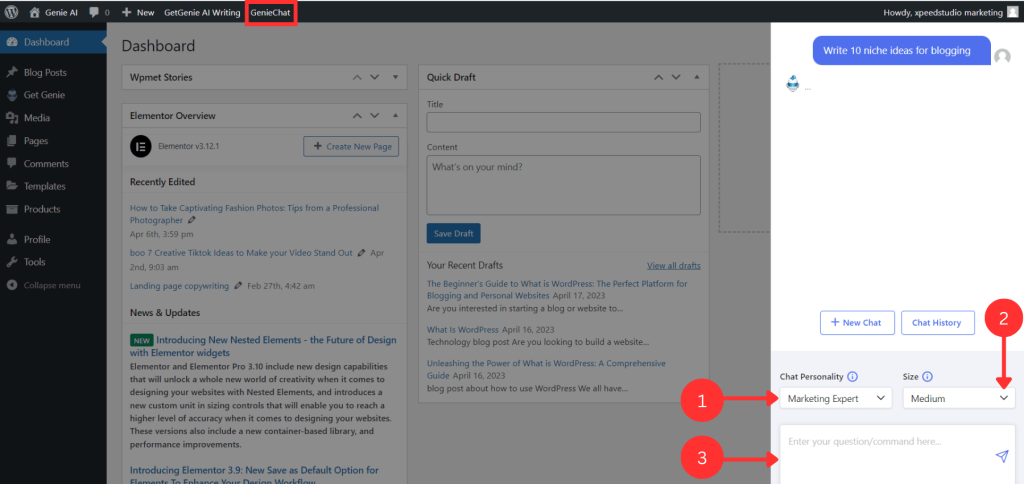Open Landing page copywriting link
This screenshot has height=484, width=1024.
coord(180,285)
